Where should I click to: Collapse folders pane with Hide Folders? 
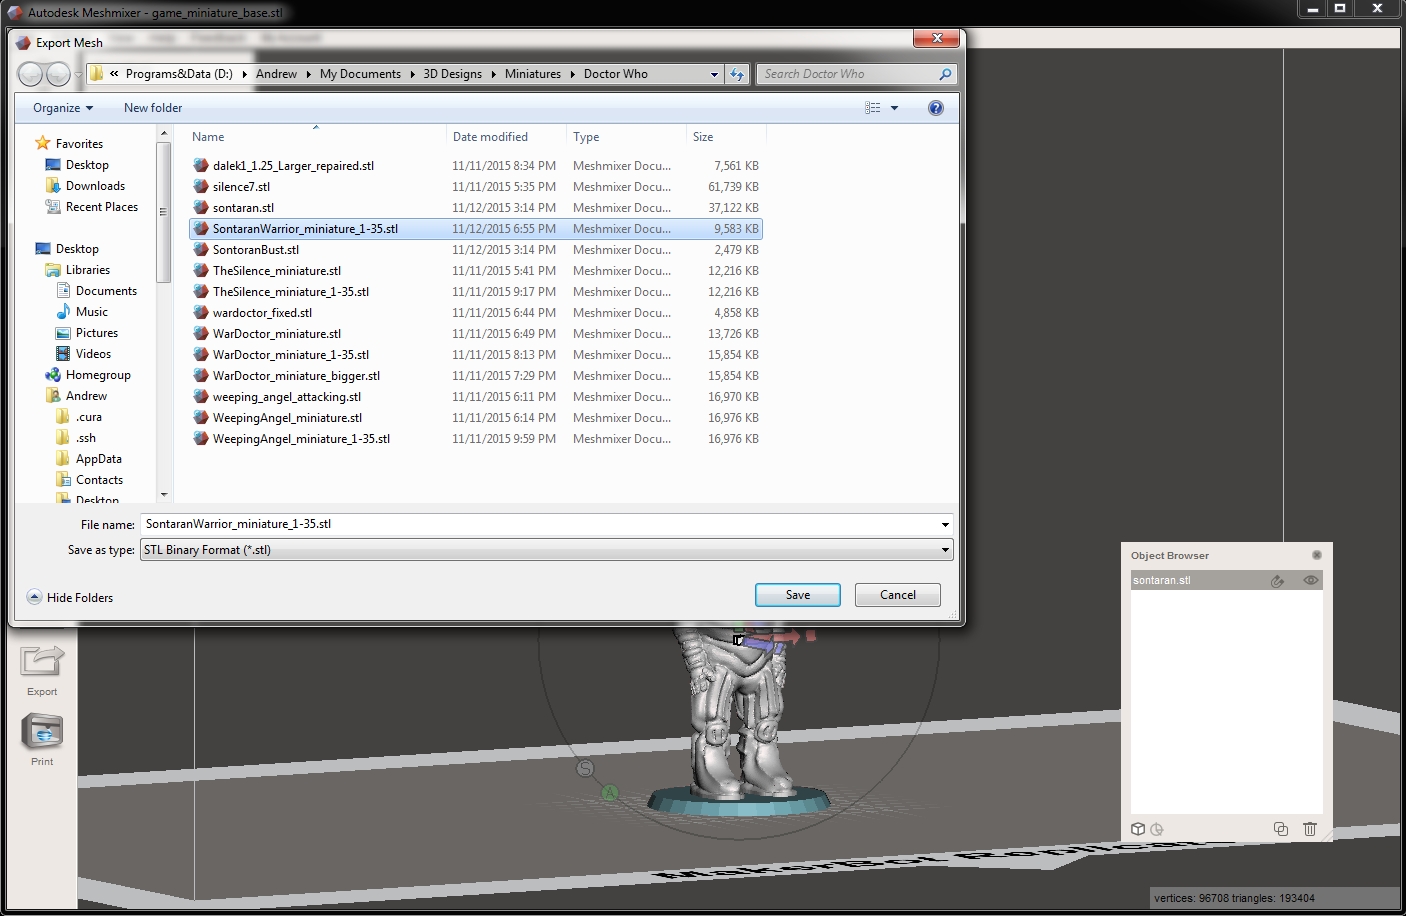click(x=70, y=597)
